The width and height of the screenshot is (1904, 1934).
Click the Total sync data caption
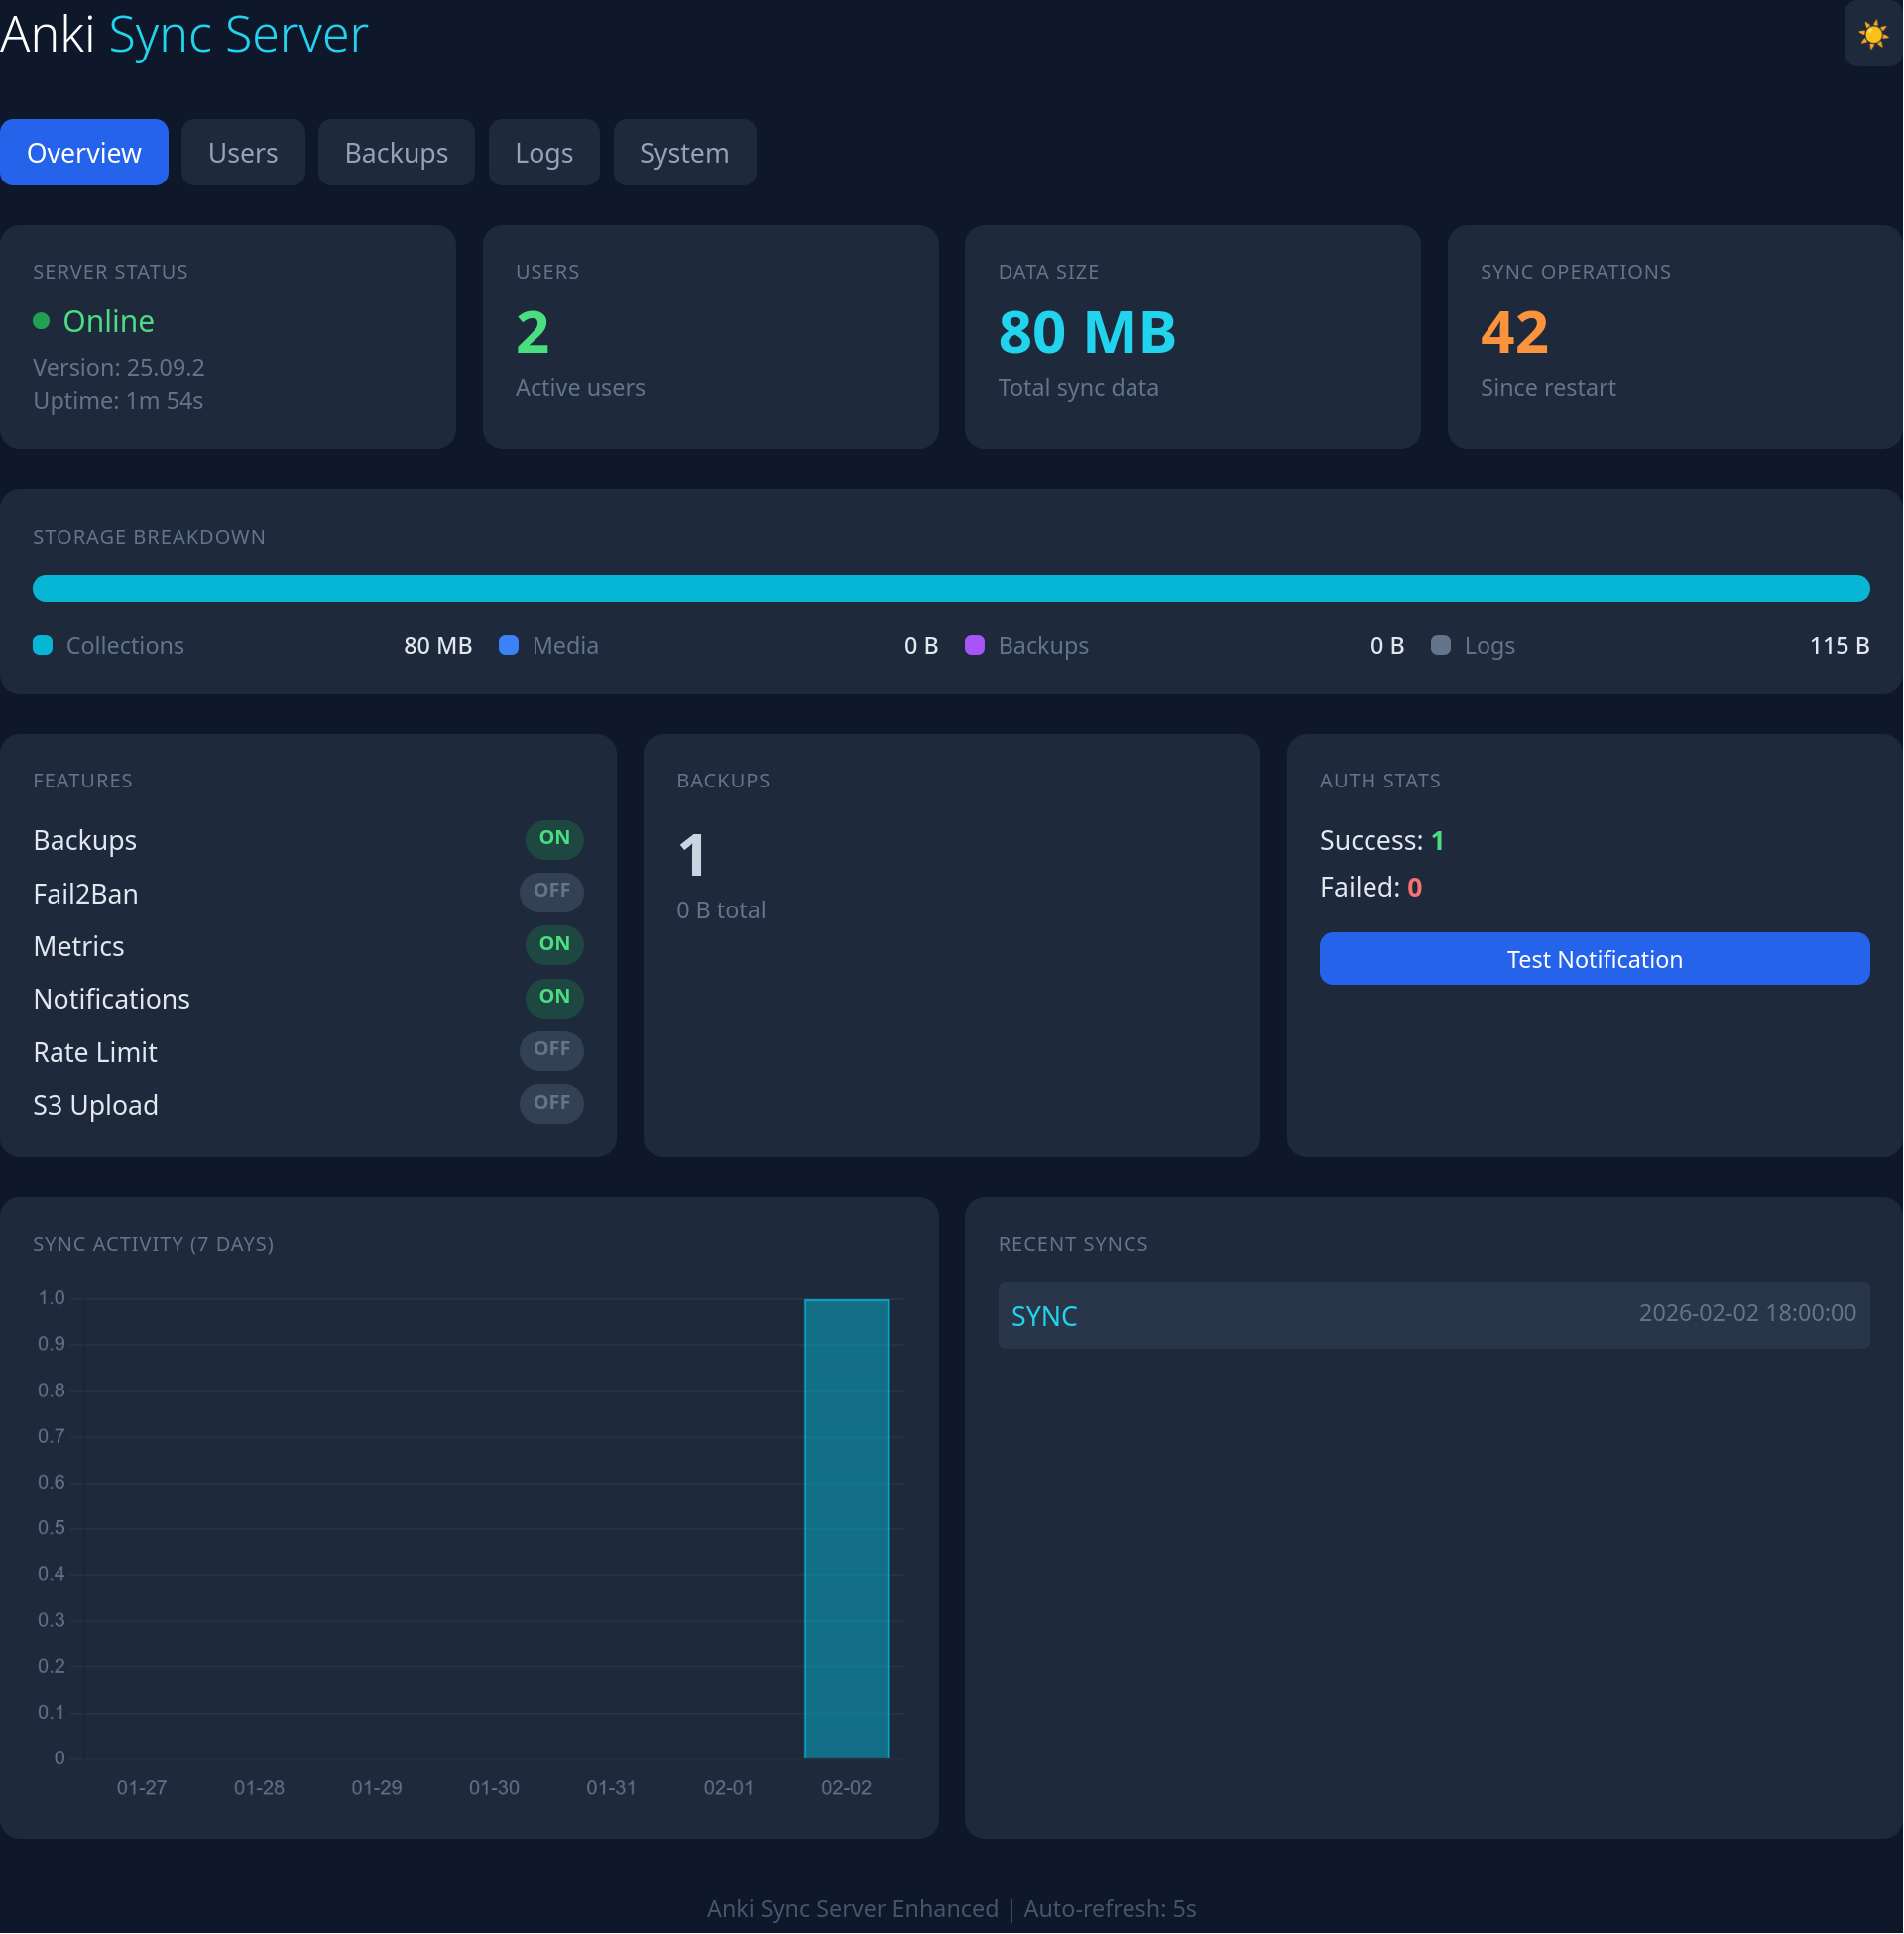click(1078, 387)
